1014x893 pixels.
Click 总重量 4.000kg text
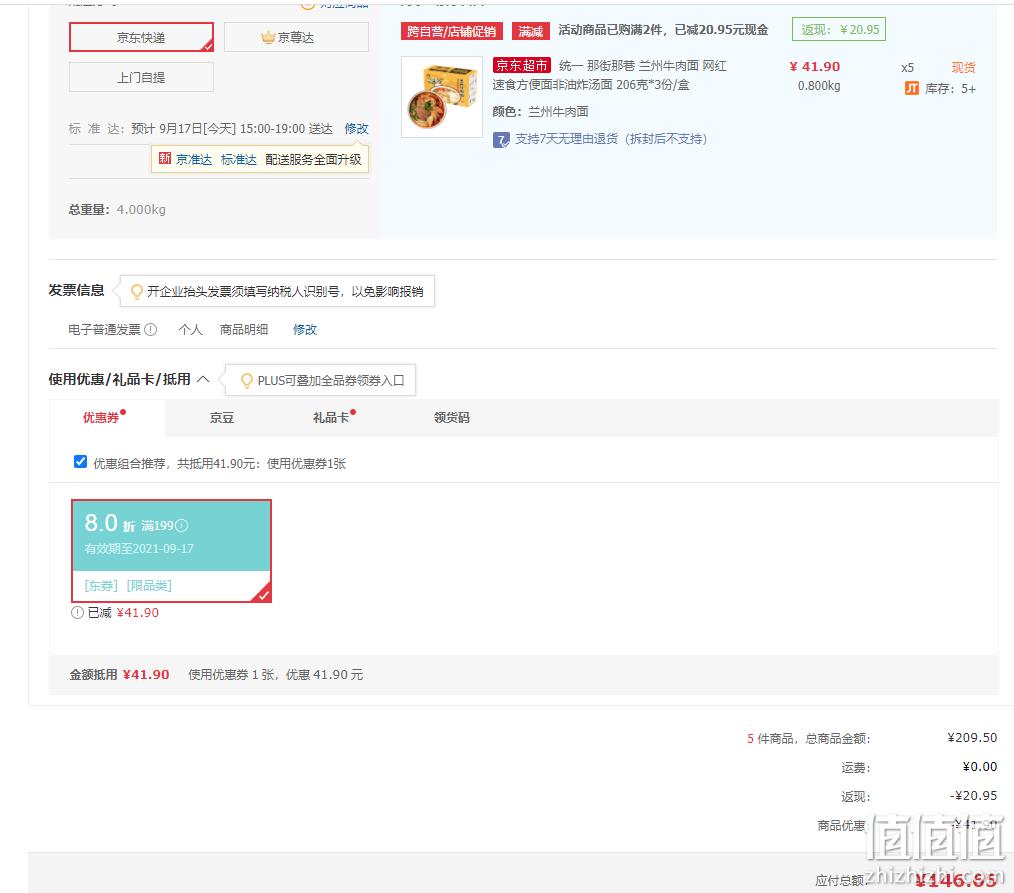pyautogui.click(x=117, y=210)
